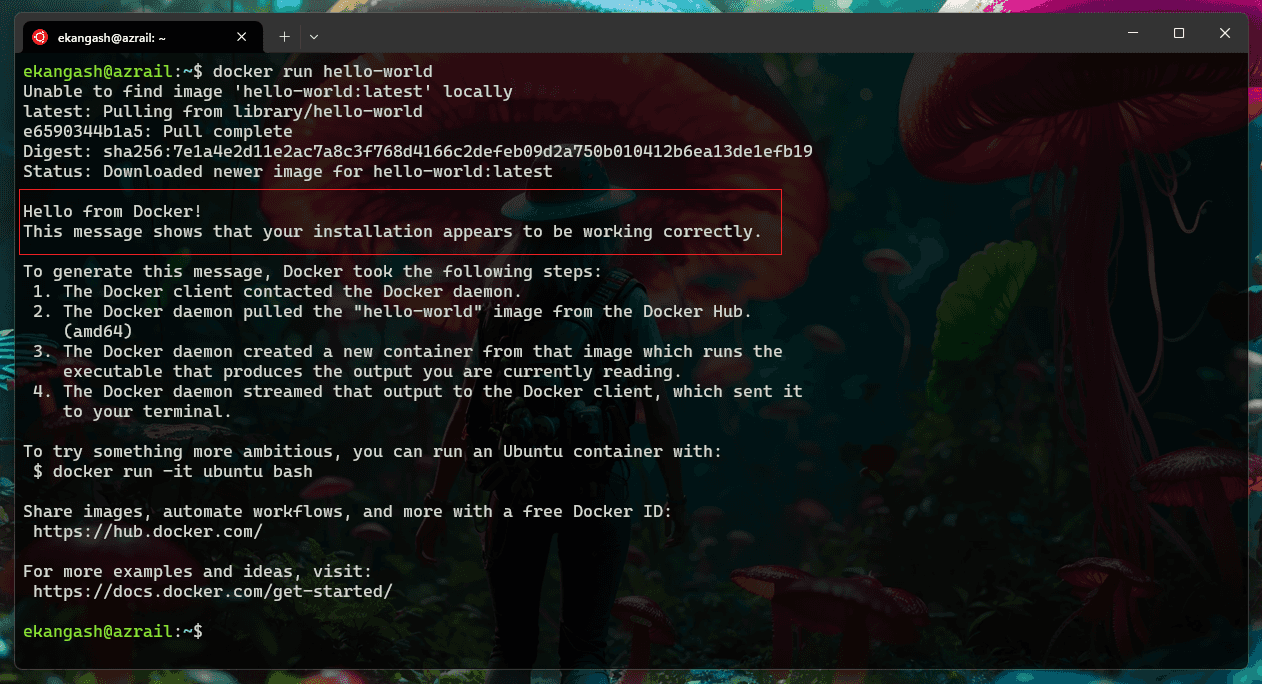Close the terminal window
The image size is (1262, 684).
click(1225, 33)
